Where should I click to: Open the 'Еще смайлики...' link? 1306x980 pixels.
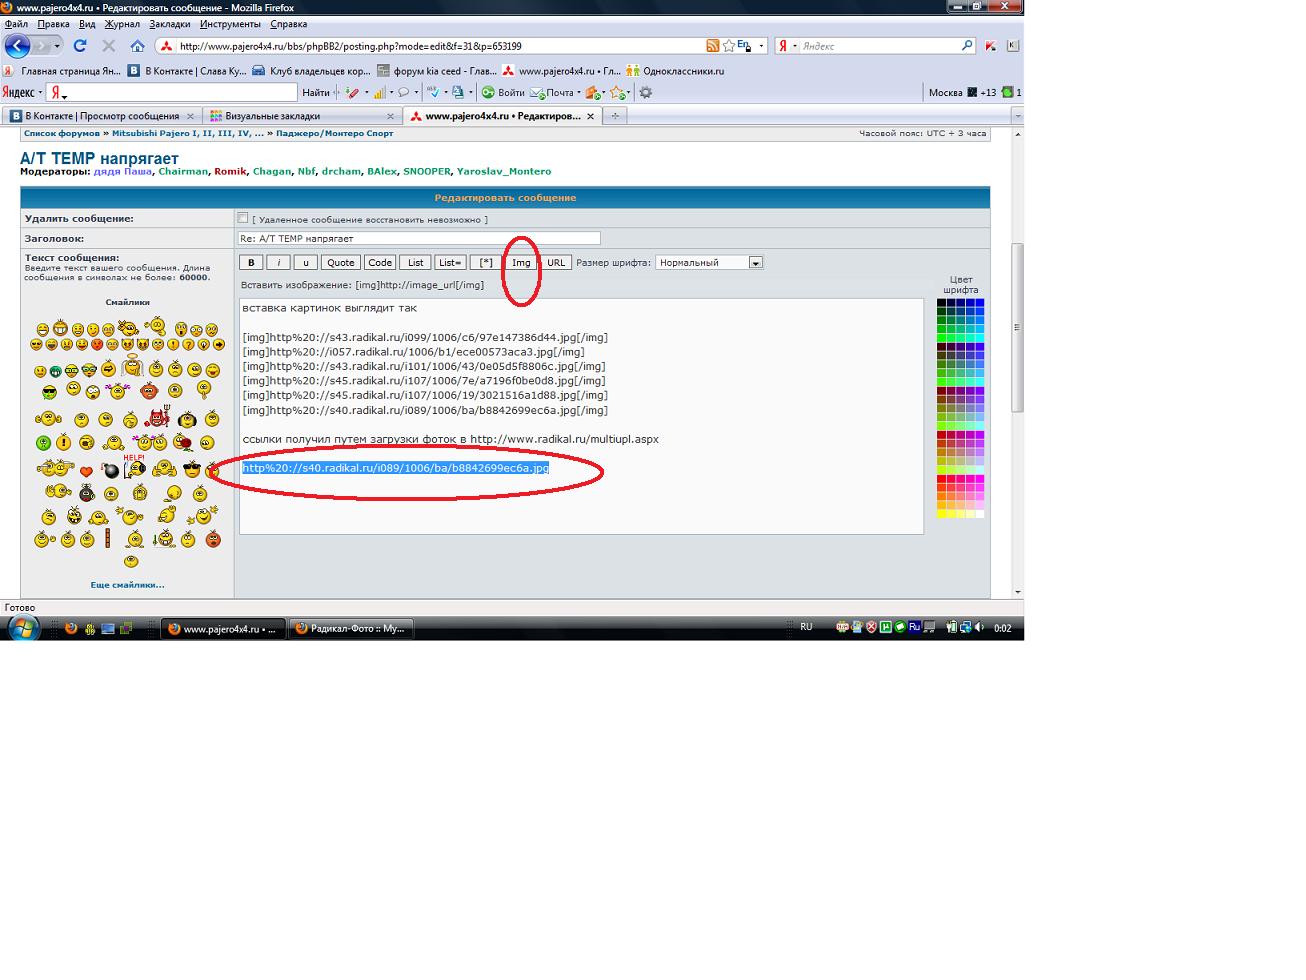pos(127,585)
